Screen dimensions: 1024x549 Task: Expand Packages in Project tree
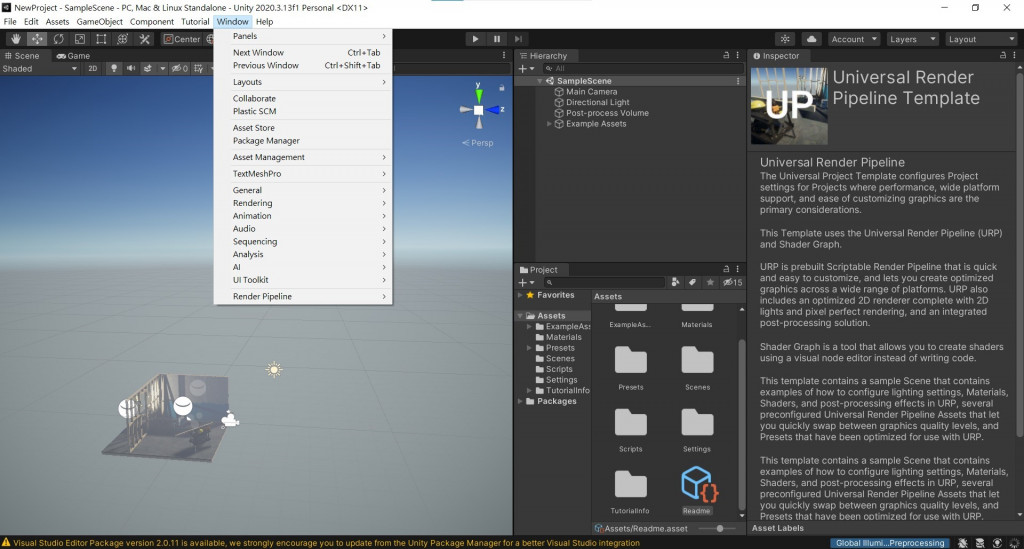click(520, 401)
